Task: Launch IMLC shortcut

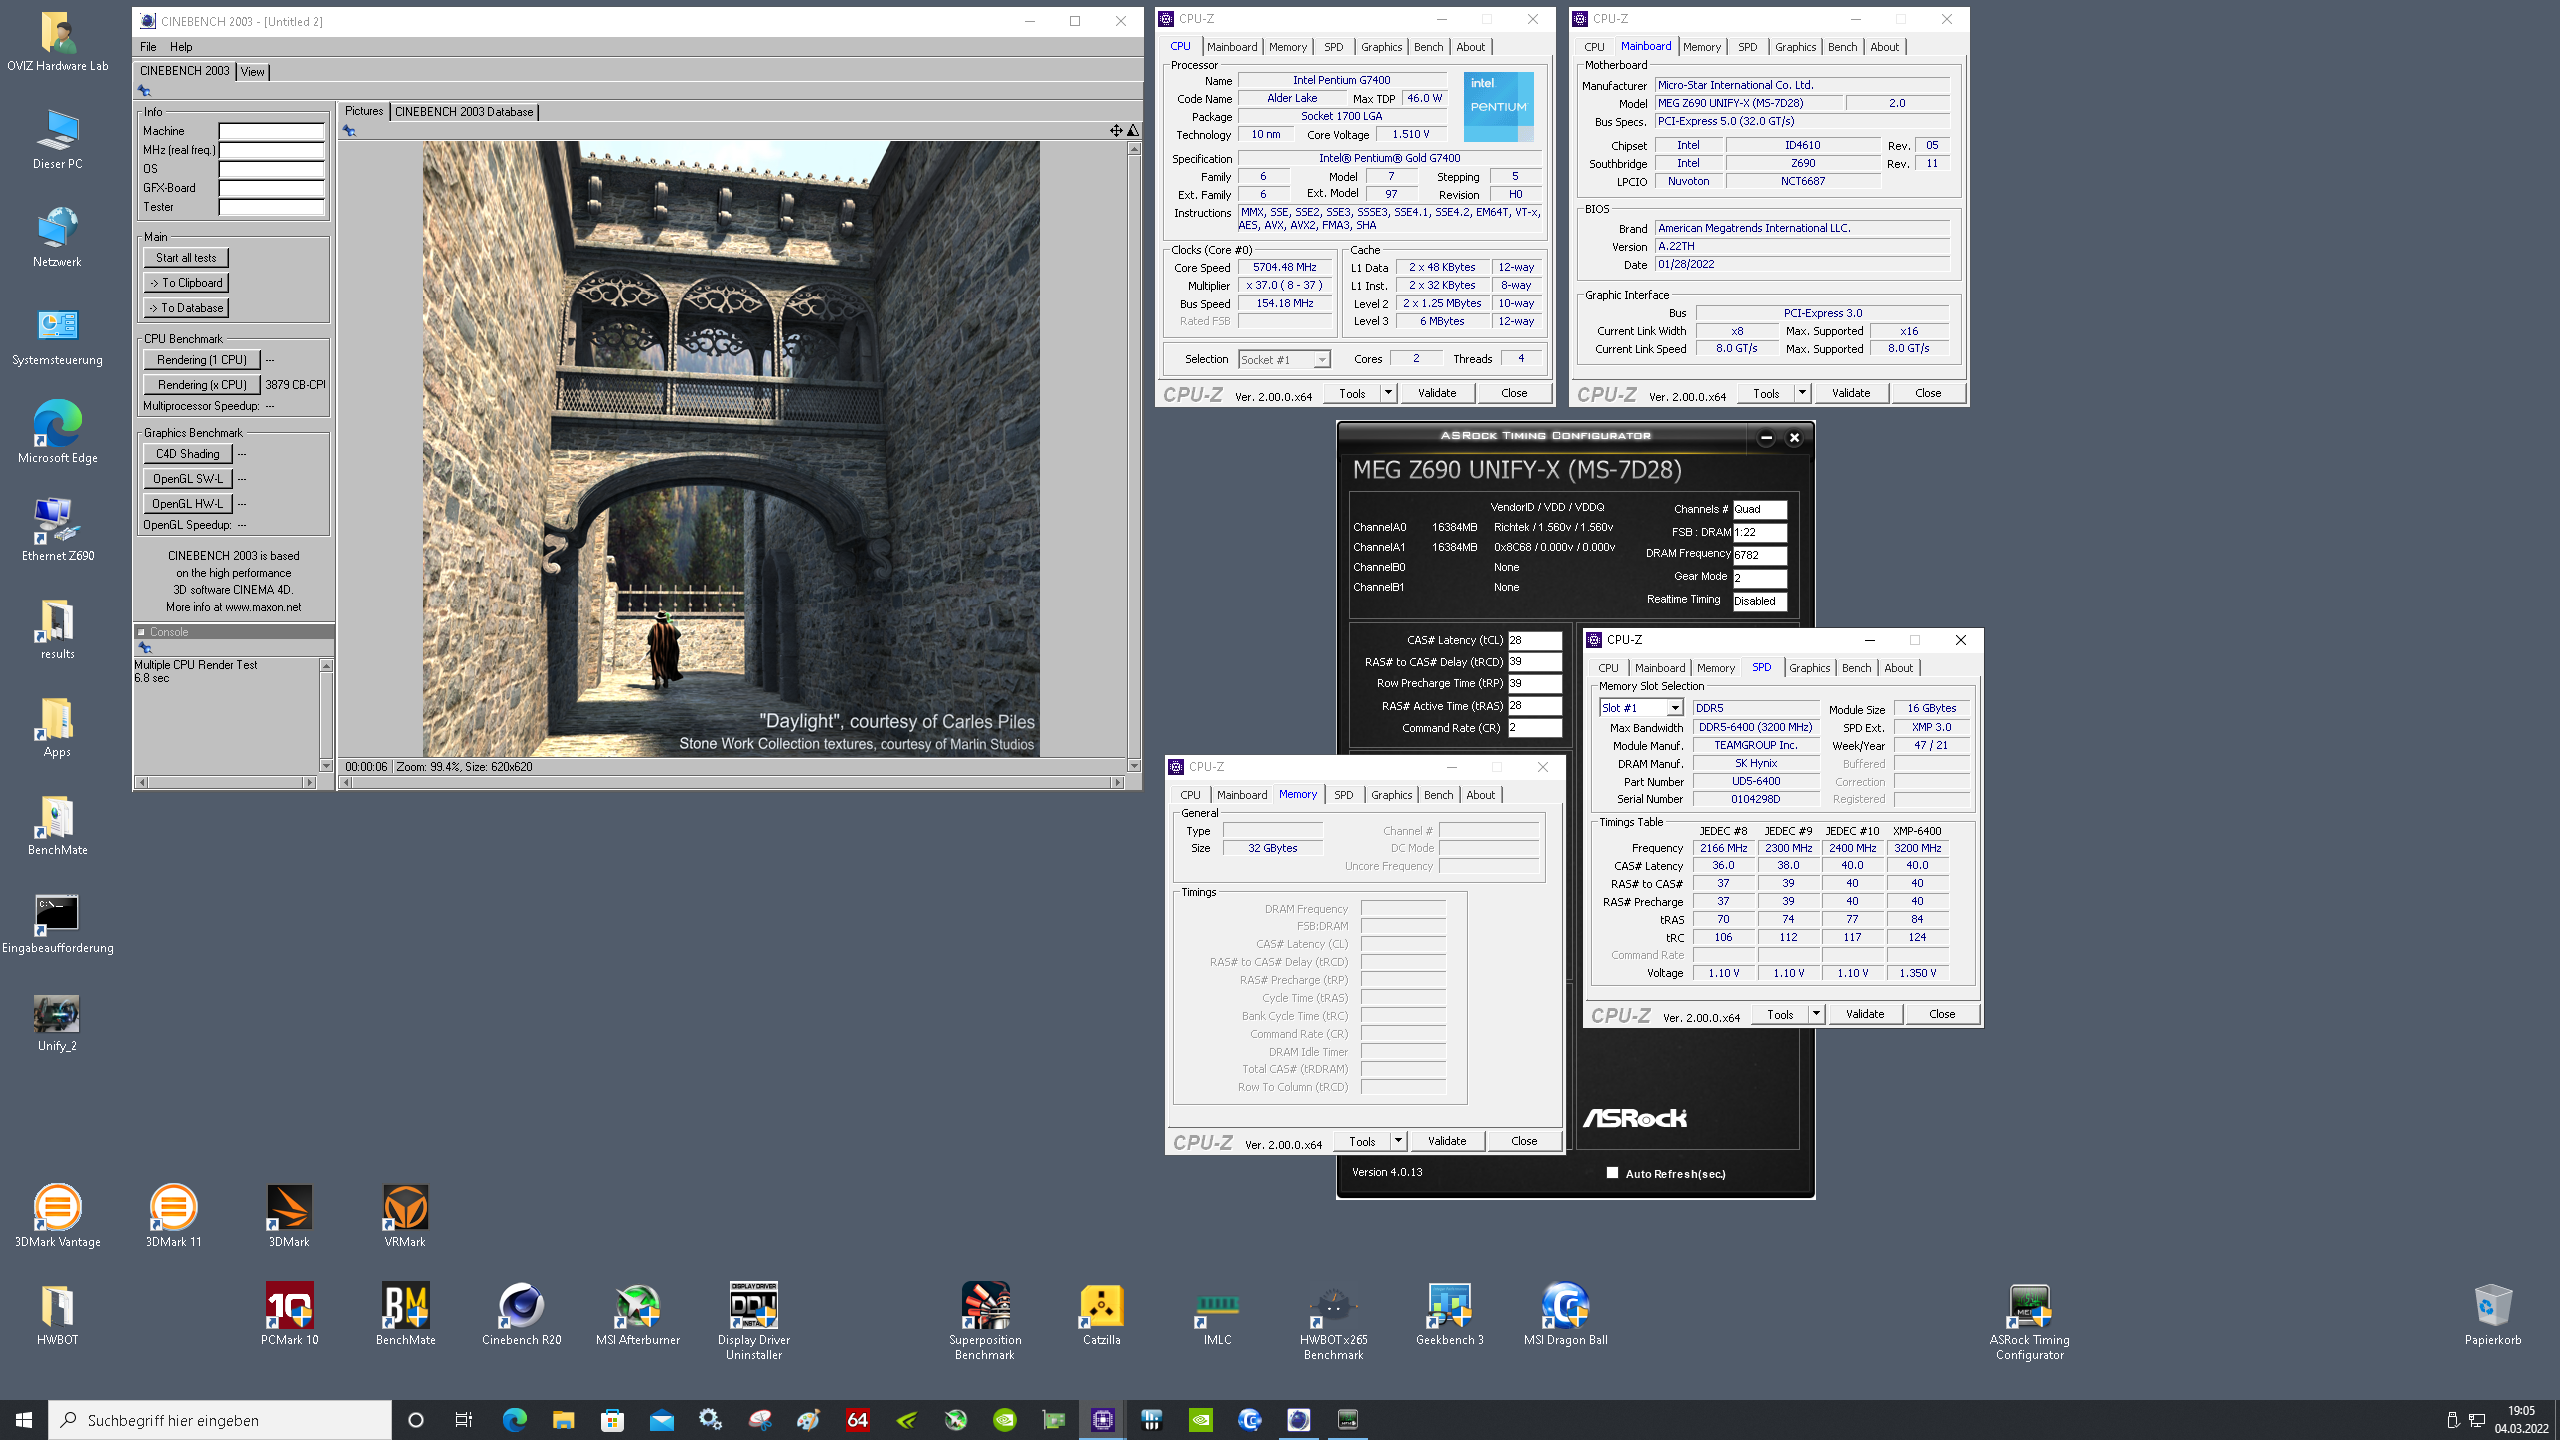Action: (x=1217, y=1314)
